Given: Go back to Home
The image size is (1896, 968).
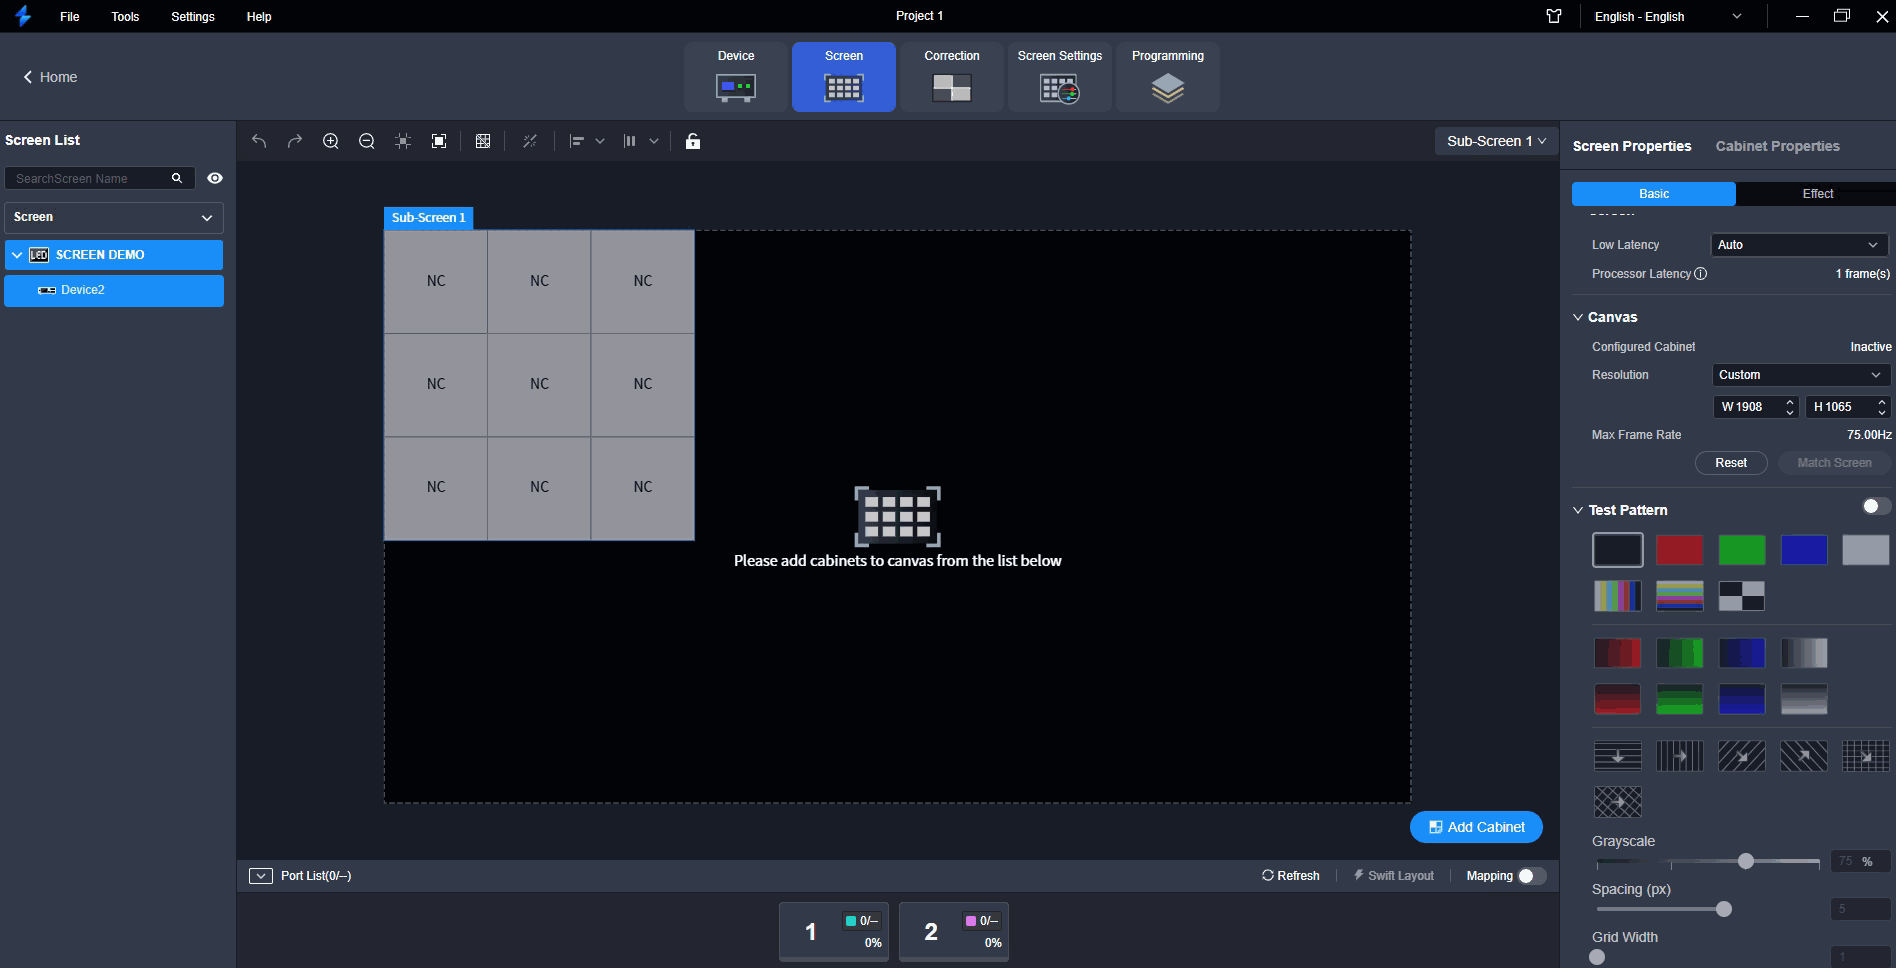Looking at the screenshot, I should coord(50,77).
